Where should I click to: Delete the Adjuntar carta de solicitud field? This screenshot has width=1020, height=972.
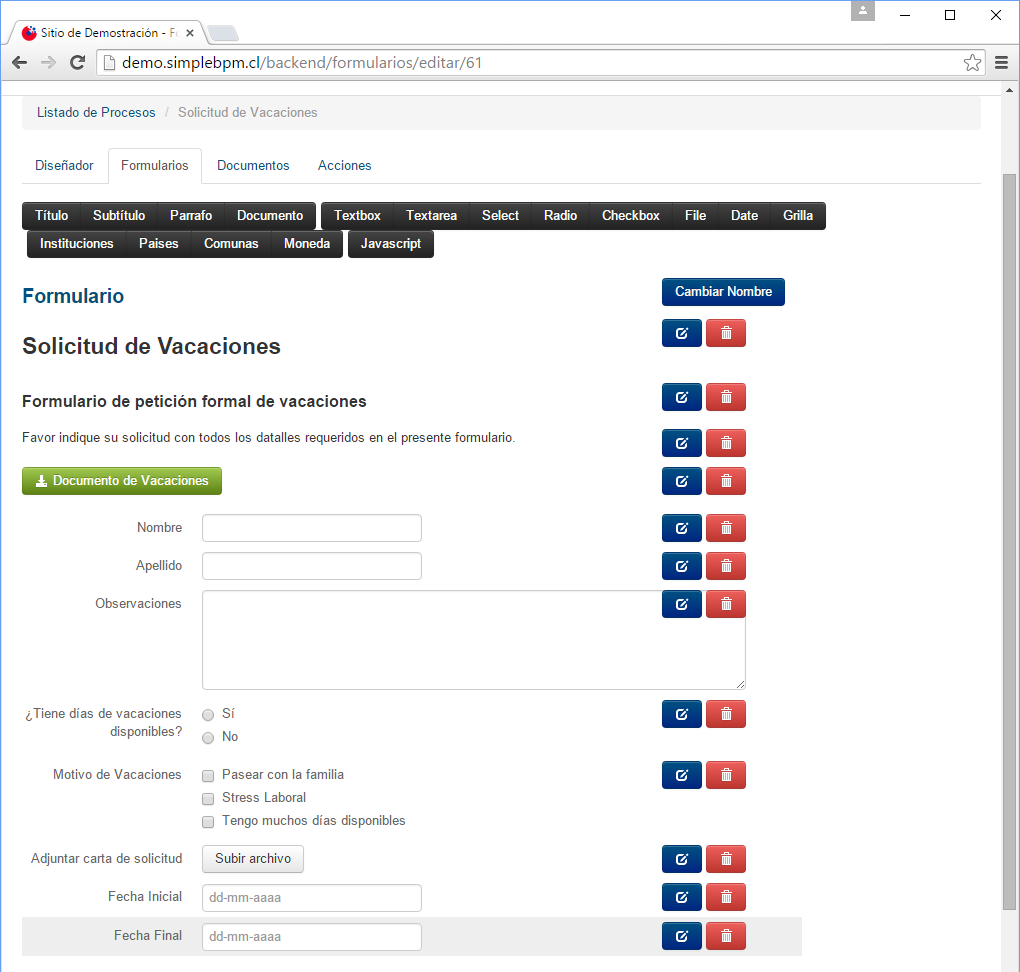tap(726, 859)
